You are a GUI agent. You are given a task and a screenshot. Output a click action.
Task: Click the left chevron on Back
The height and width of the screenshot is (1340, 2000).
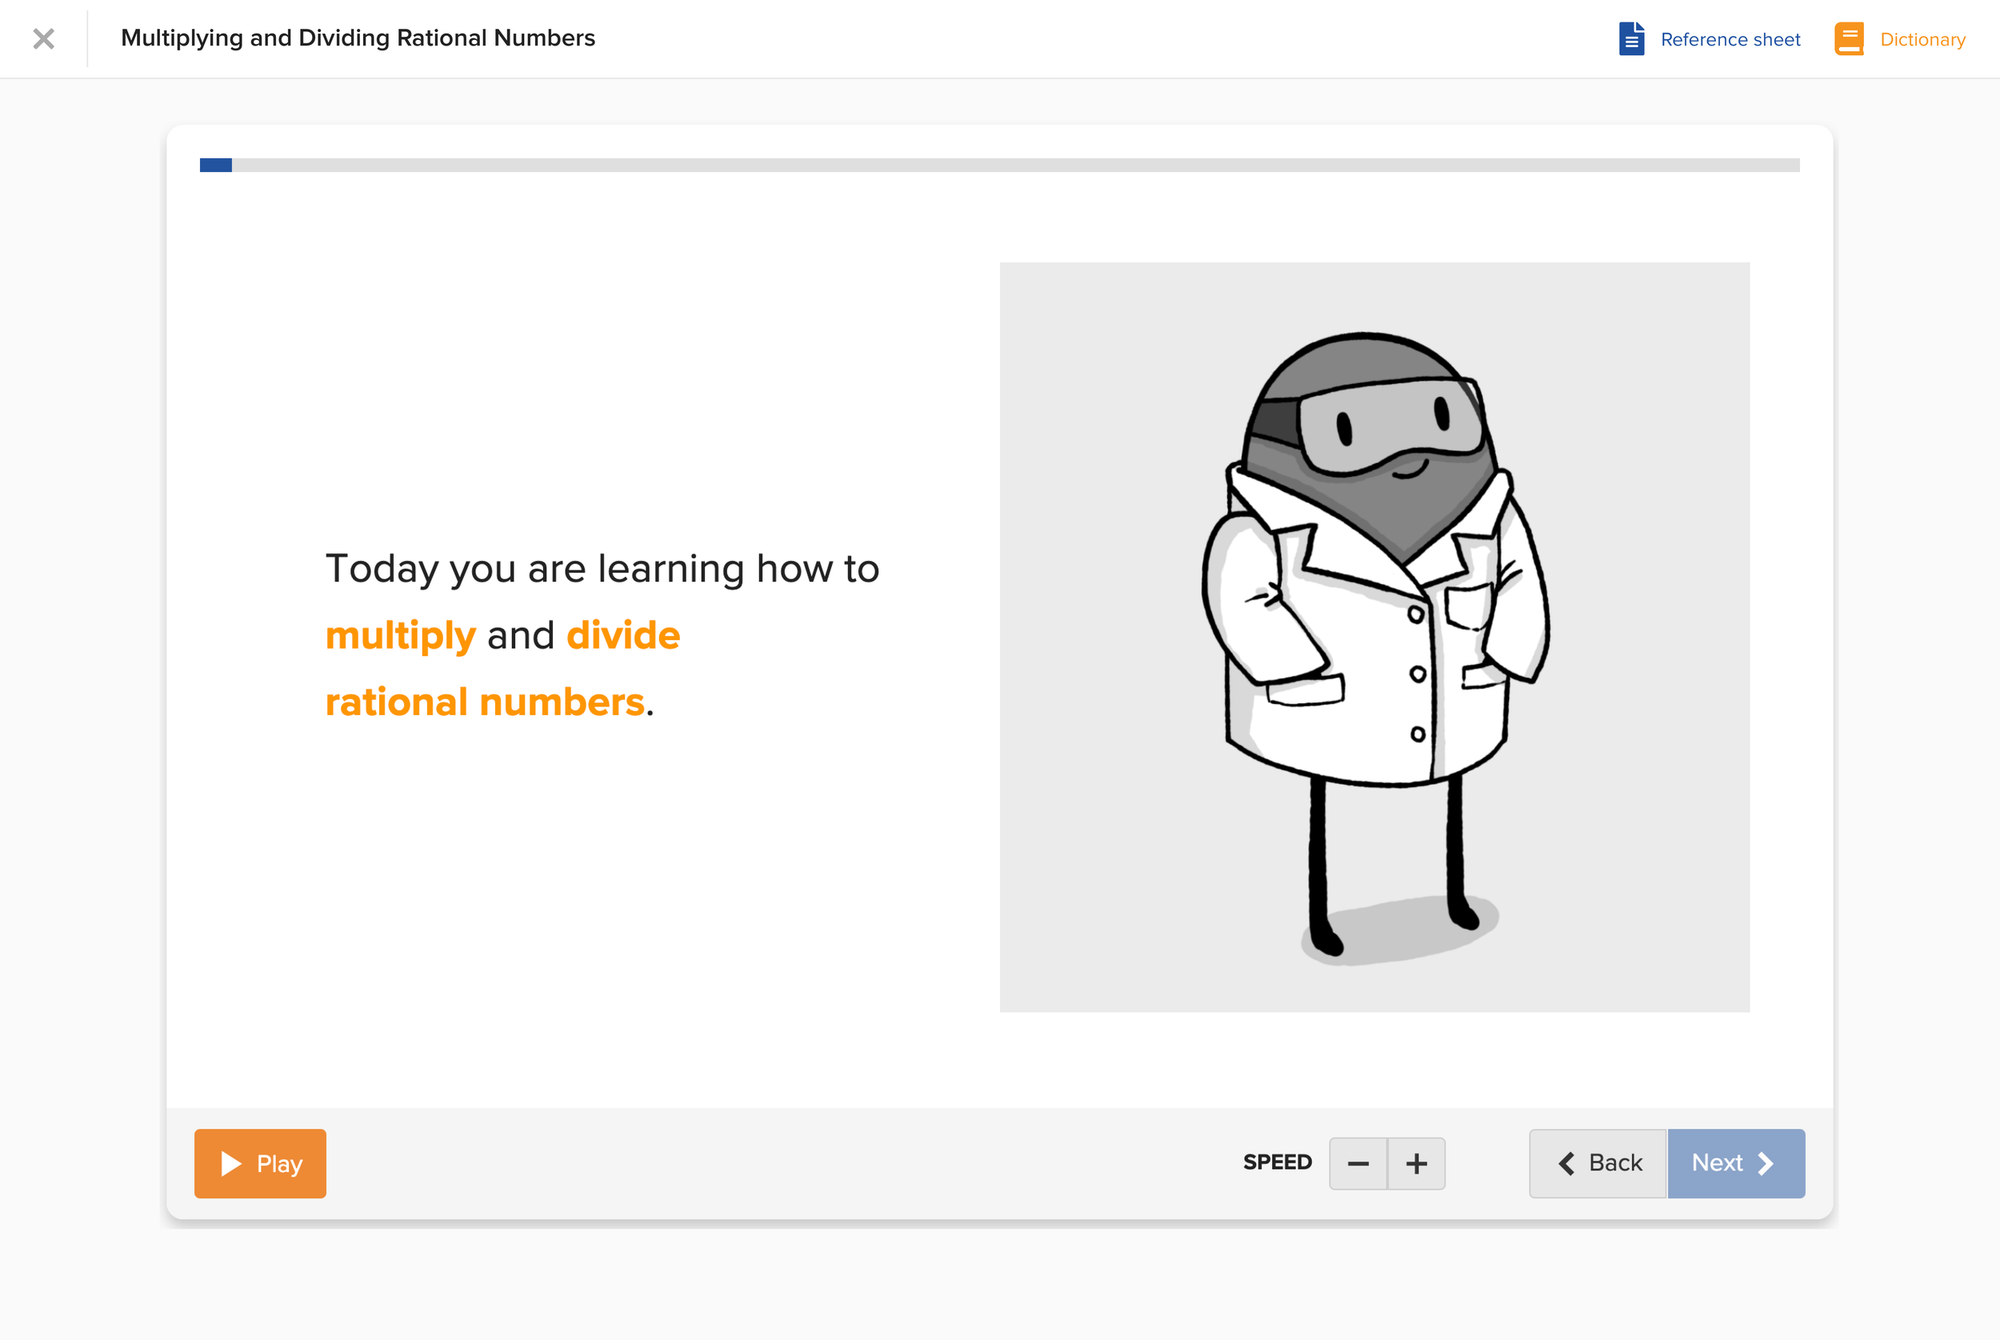click(1566, 1163)
